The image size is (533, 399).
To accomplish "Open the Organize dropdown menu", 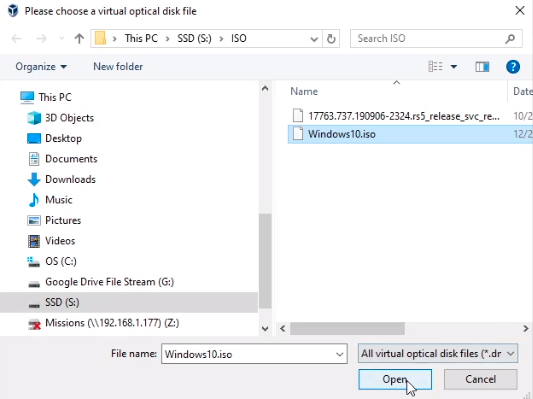I will pos(41,67).
